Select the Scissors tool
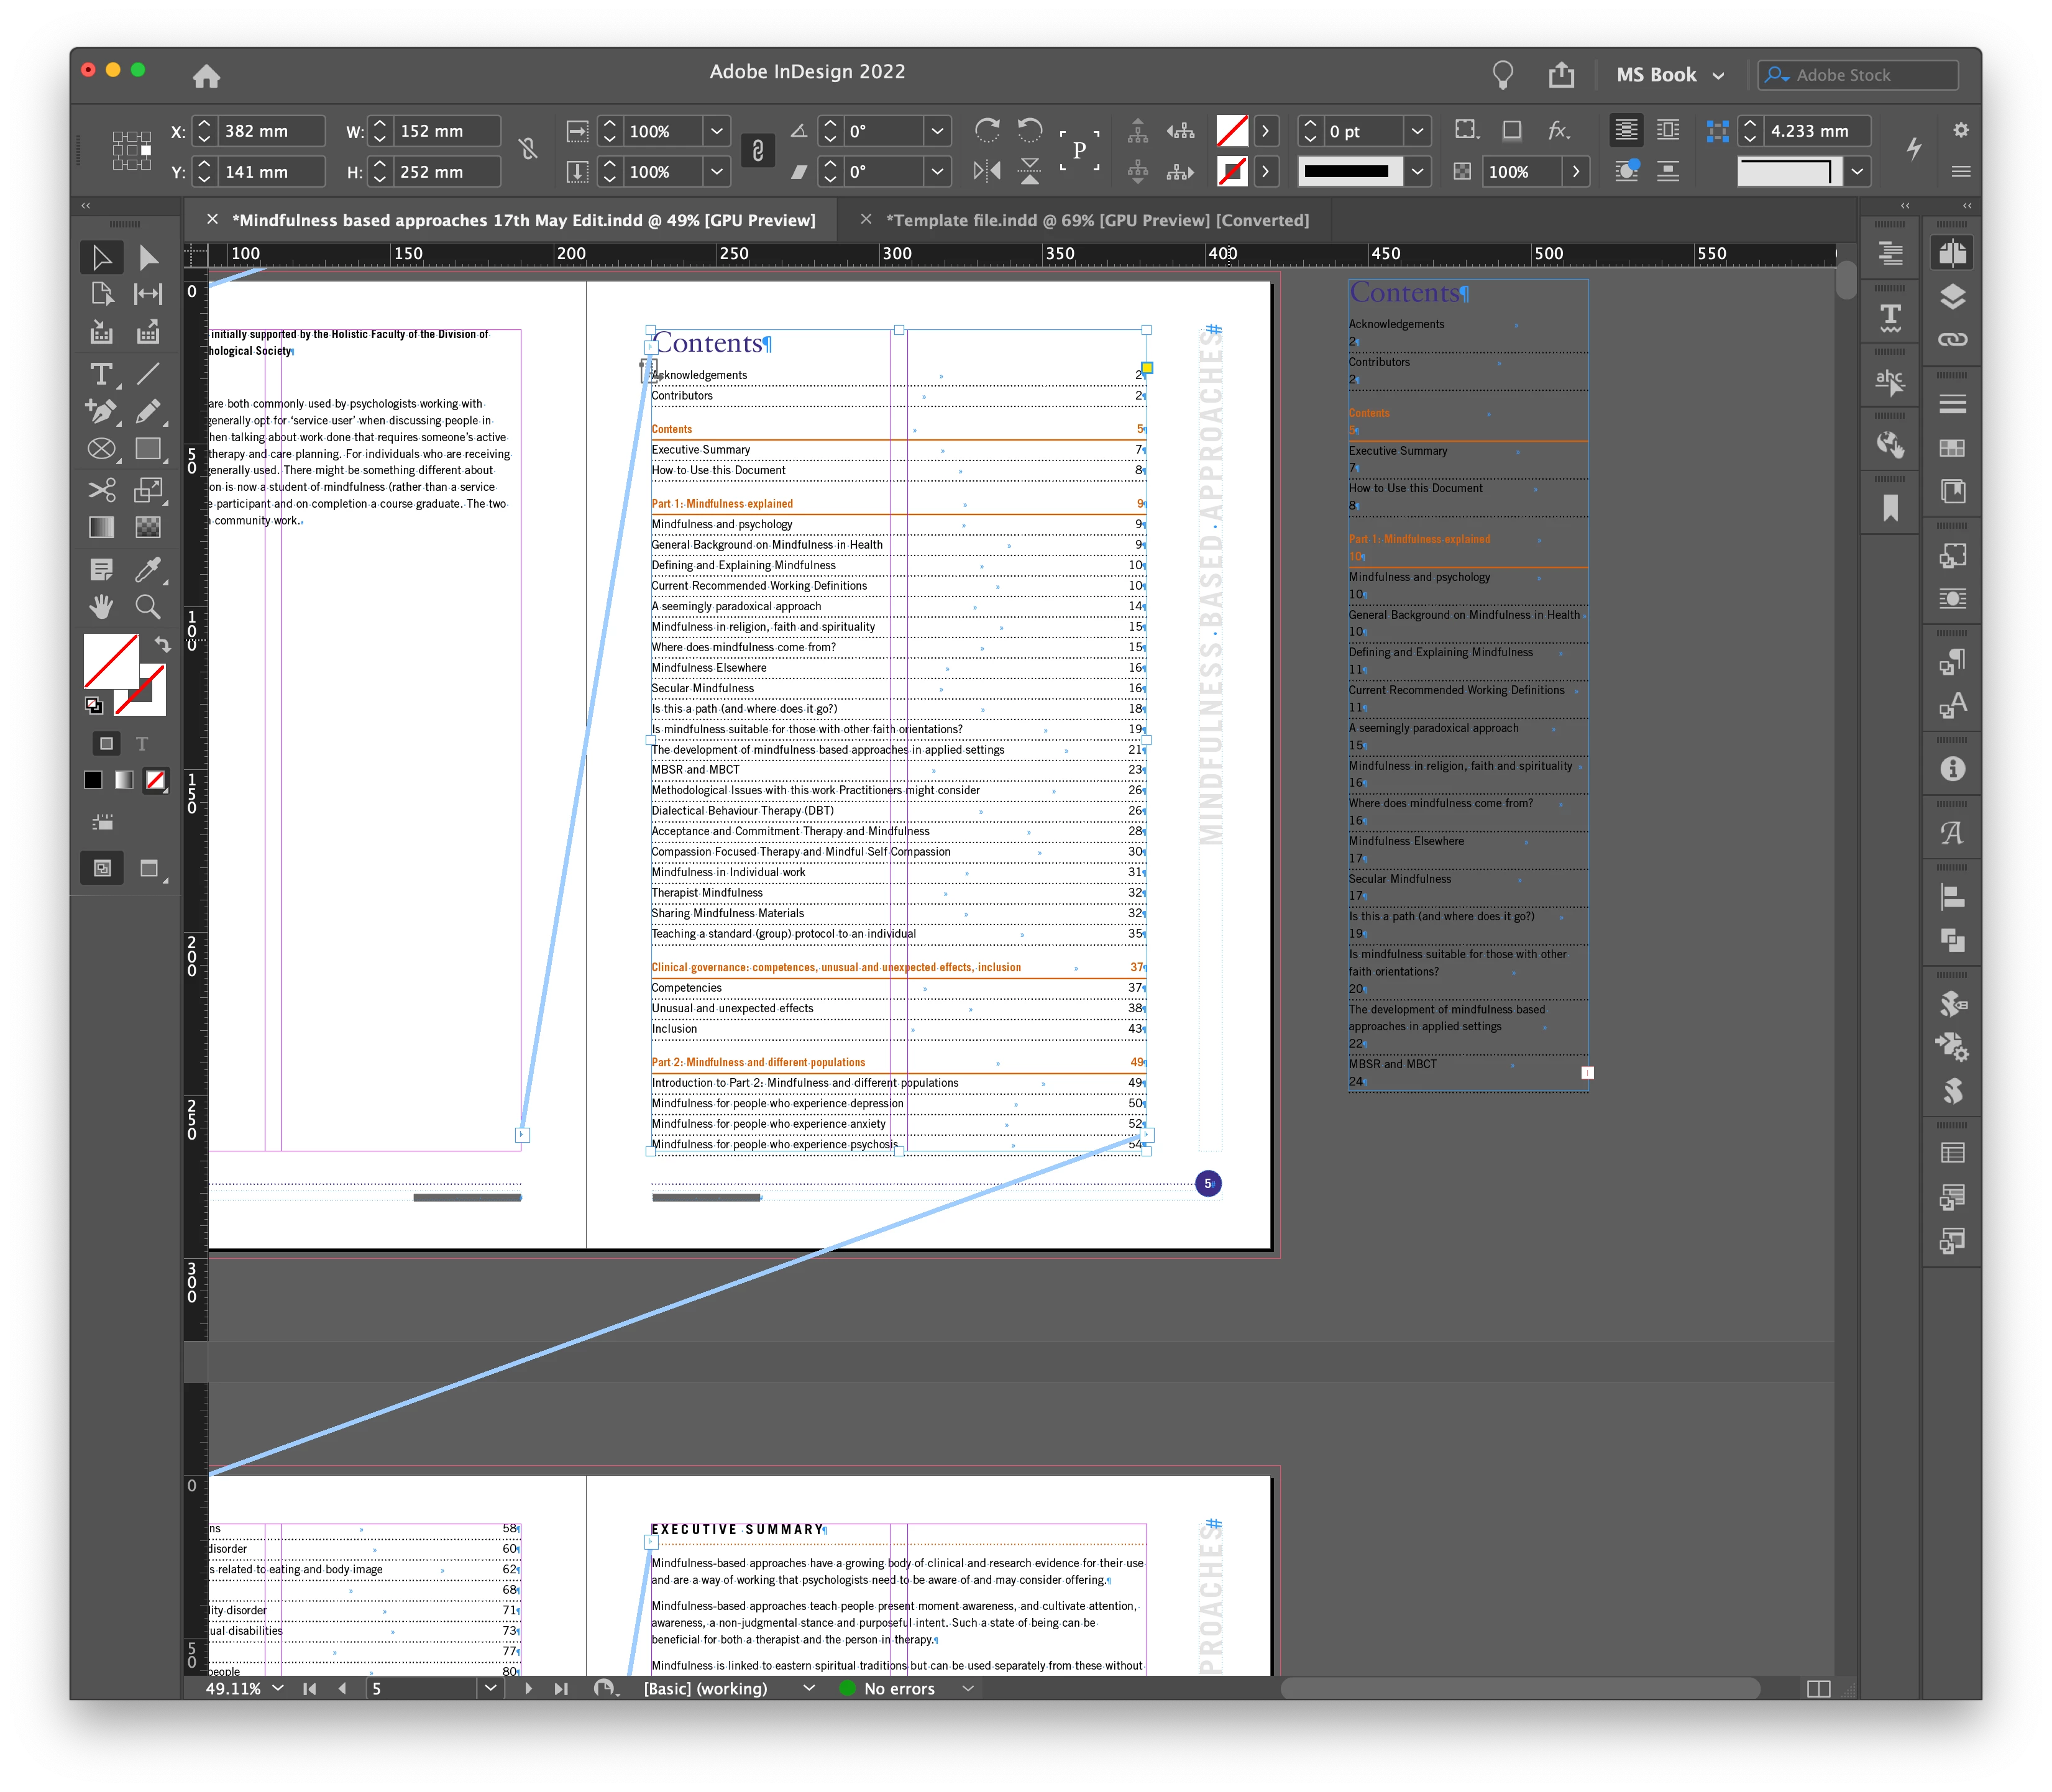The width and height of the screenshot is (2052, 1792). (x=101, y=489)
